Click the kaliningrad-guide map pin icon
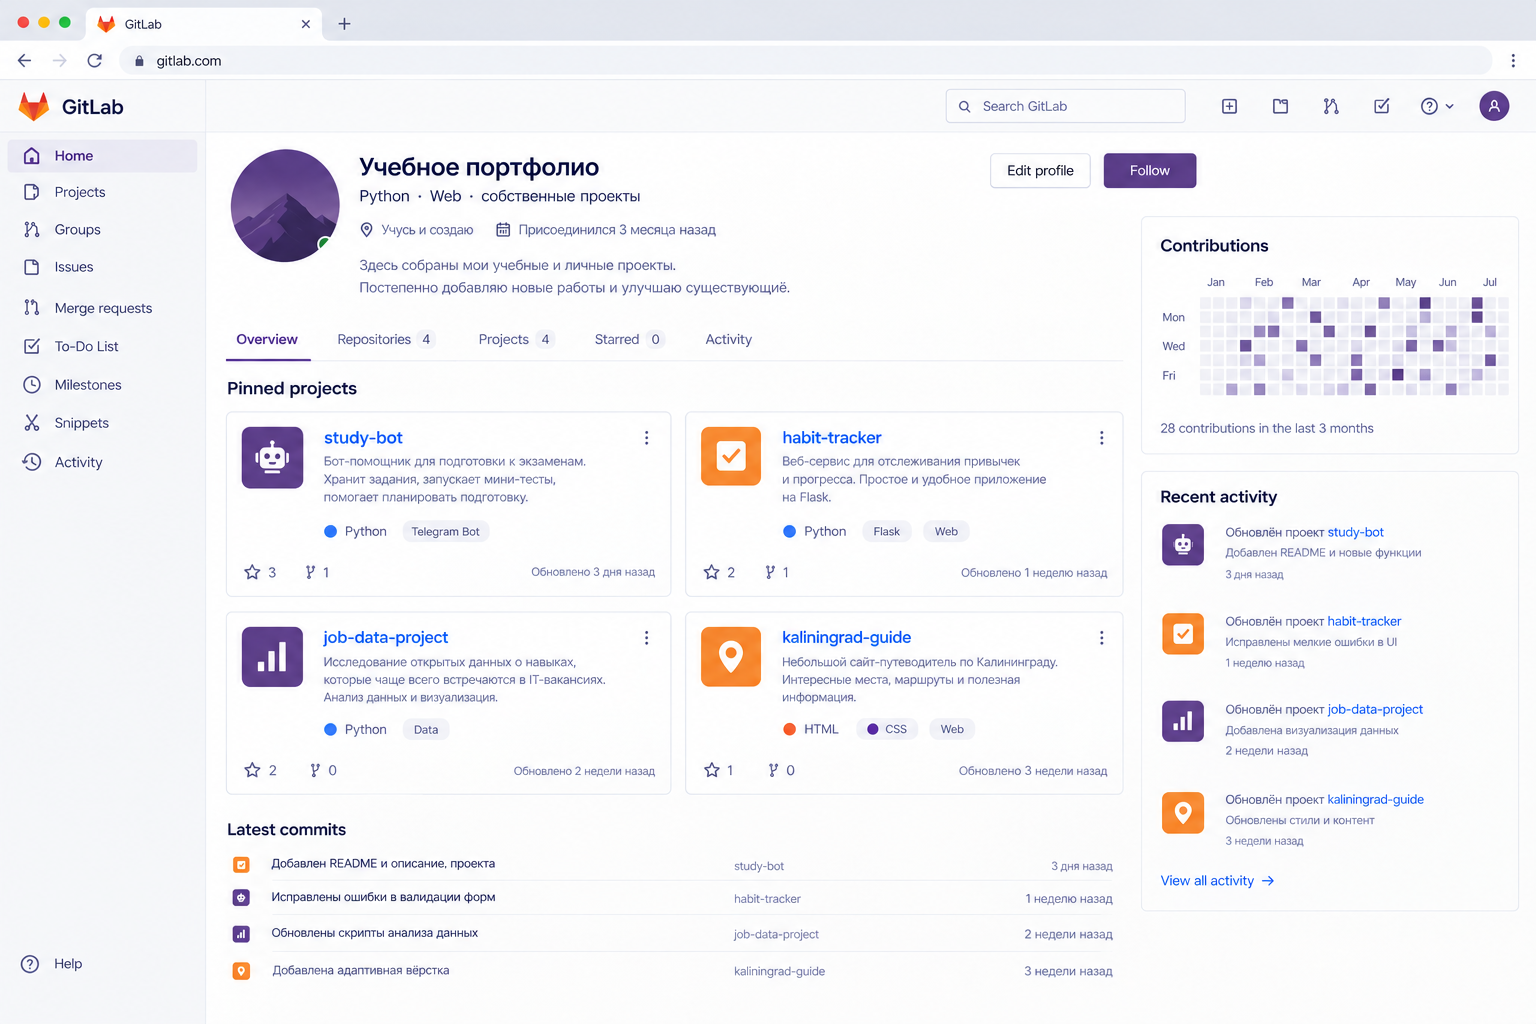This screenshot has width=1536, height=1024. 731,657
